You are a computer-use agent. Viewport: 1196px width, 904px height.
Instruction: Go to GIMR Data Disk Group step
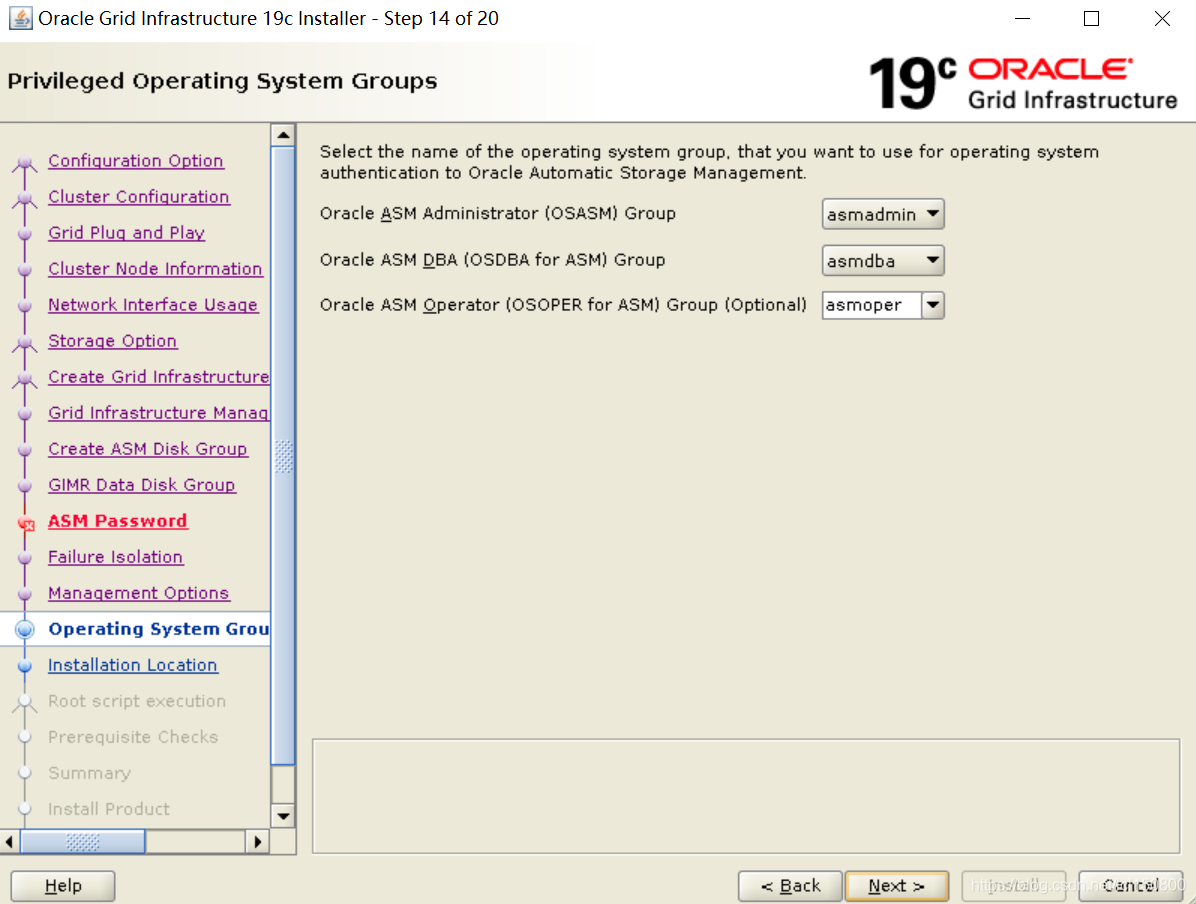click(x=142, y=485)
